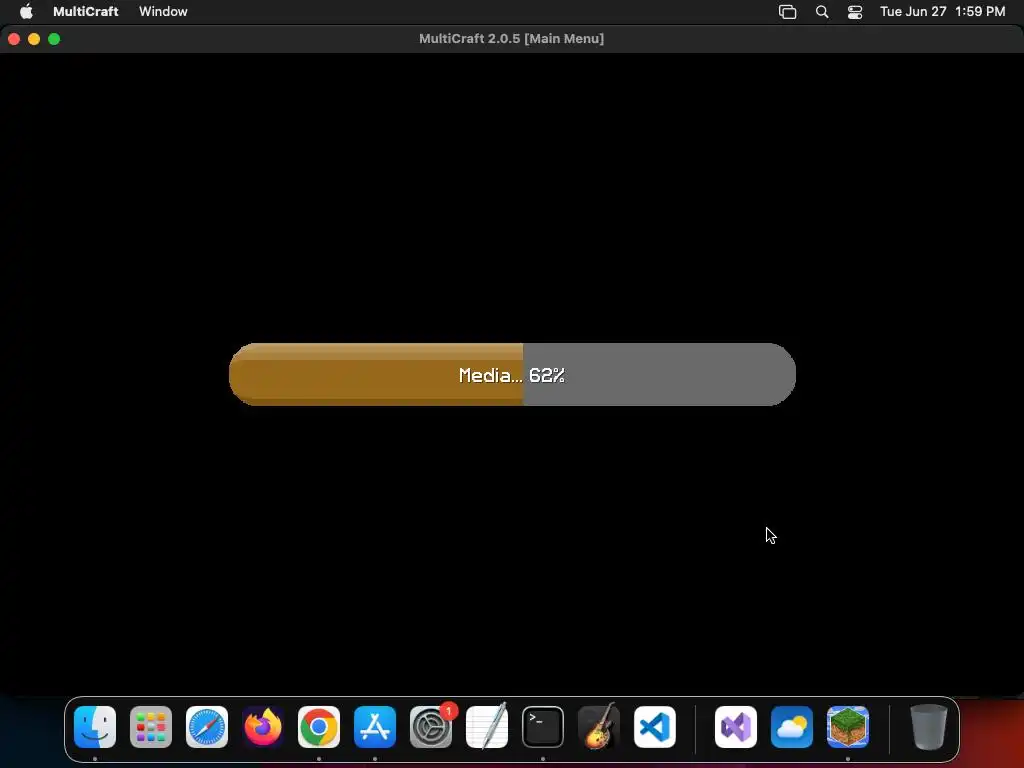
Task: Open the Trash in the dock
Action: point(929,727)
